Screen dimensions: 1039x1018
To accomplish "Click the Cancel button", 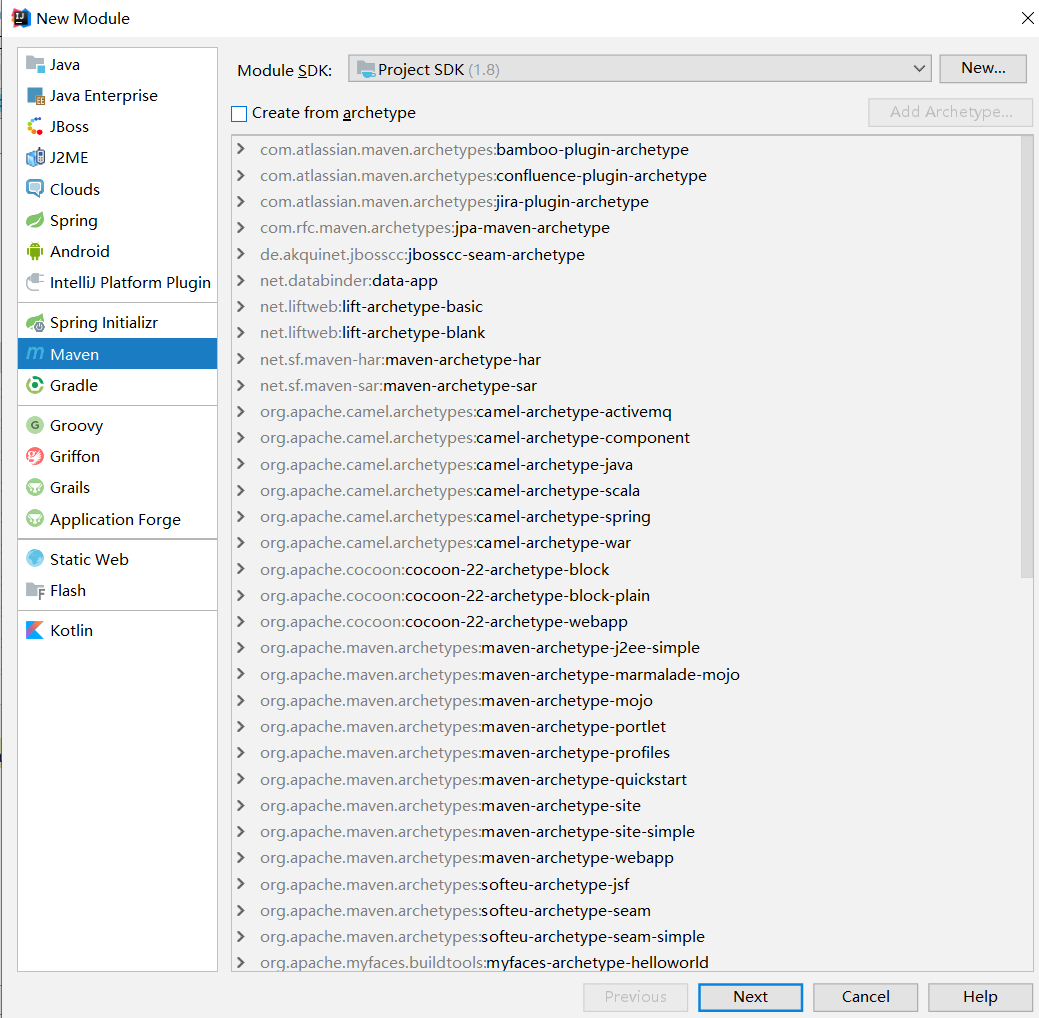I will (x=865, y=997).
